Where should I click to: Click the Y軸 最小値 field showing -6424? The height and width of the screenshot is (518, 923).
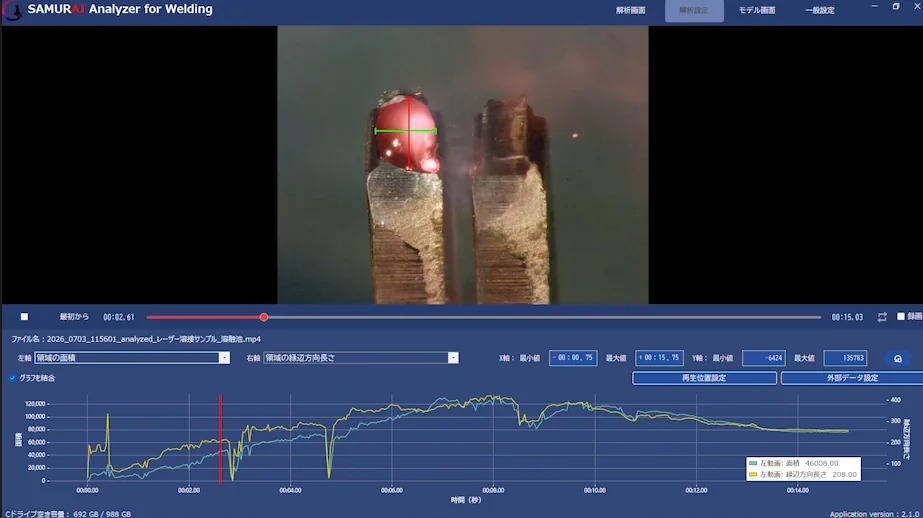point(763,358)
